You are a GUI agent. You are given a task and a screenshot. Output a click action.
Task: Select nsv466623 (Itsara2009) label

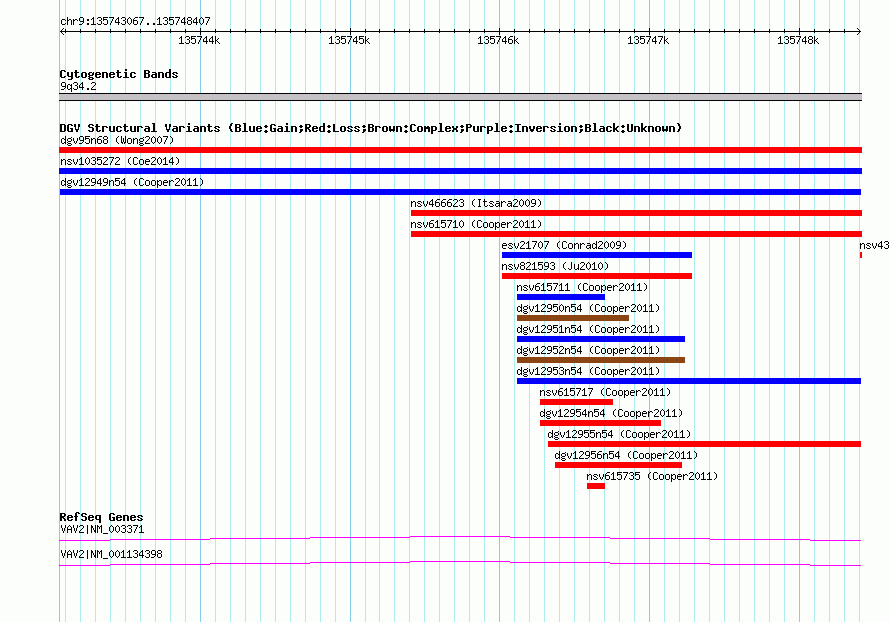click(x=476, y=203)
